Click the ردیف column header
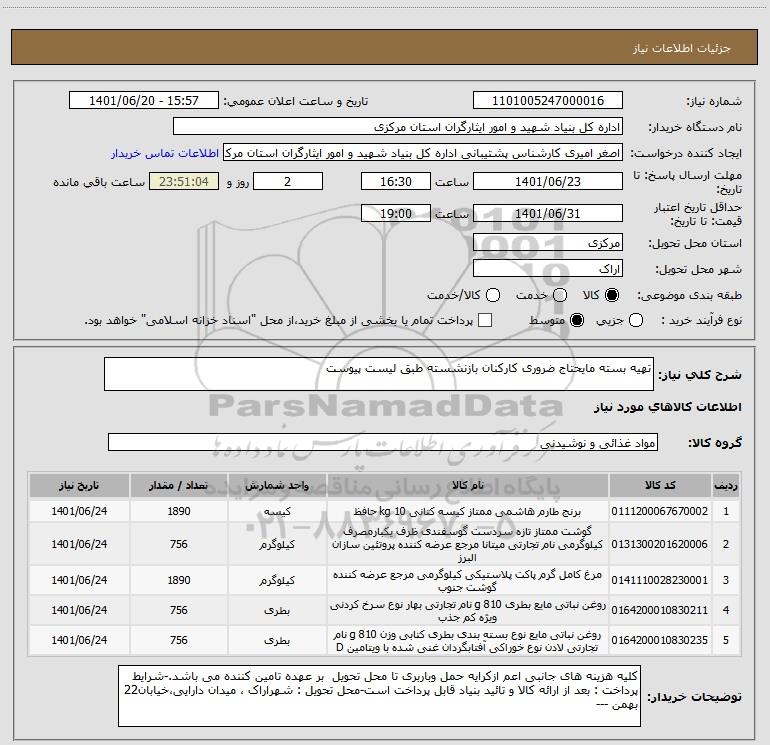The height and width of the screenshot is (745, 770). point(726,486)
